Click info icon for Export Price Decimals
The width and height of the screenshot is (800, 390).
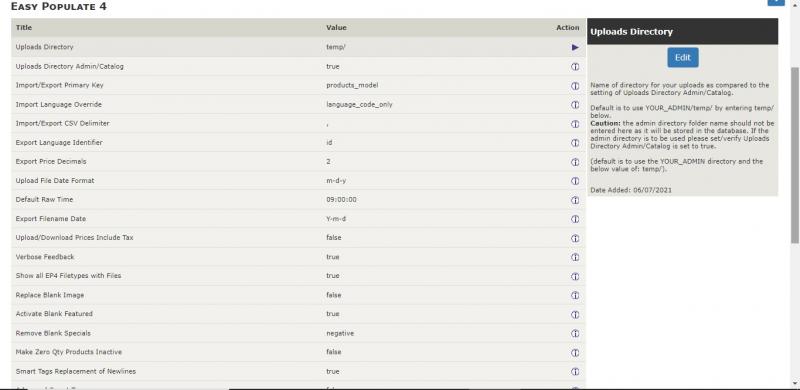click(x=575, y=162)
